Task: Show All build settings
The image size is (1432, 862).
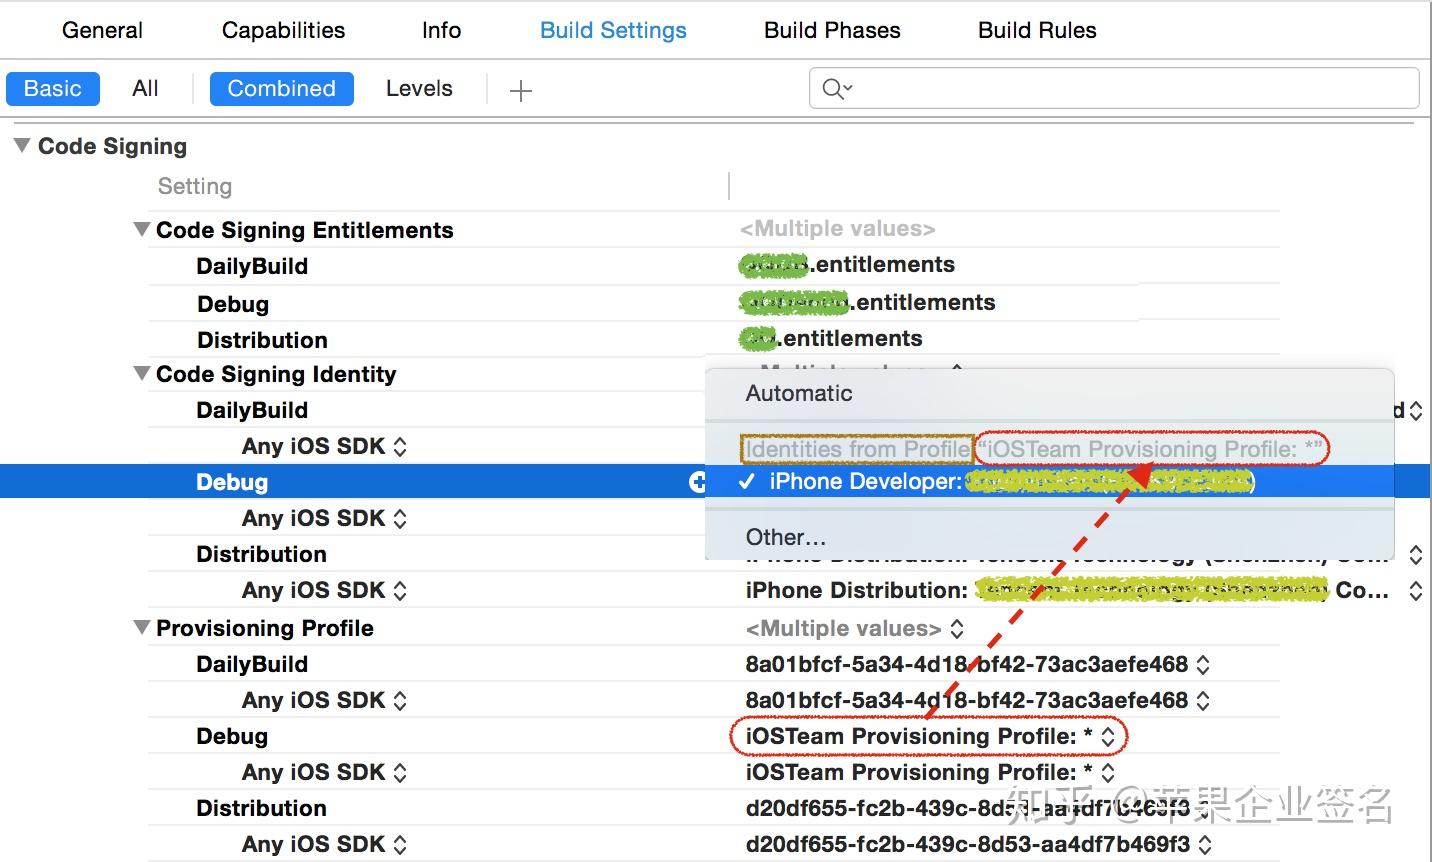Action: pos(145,89)
